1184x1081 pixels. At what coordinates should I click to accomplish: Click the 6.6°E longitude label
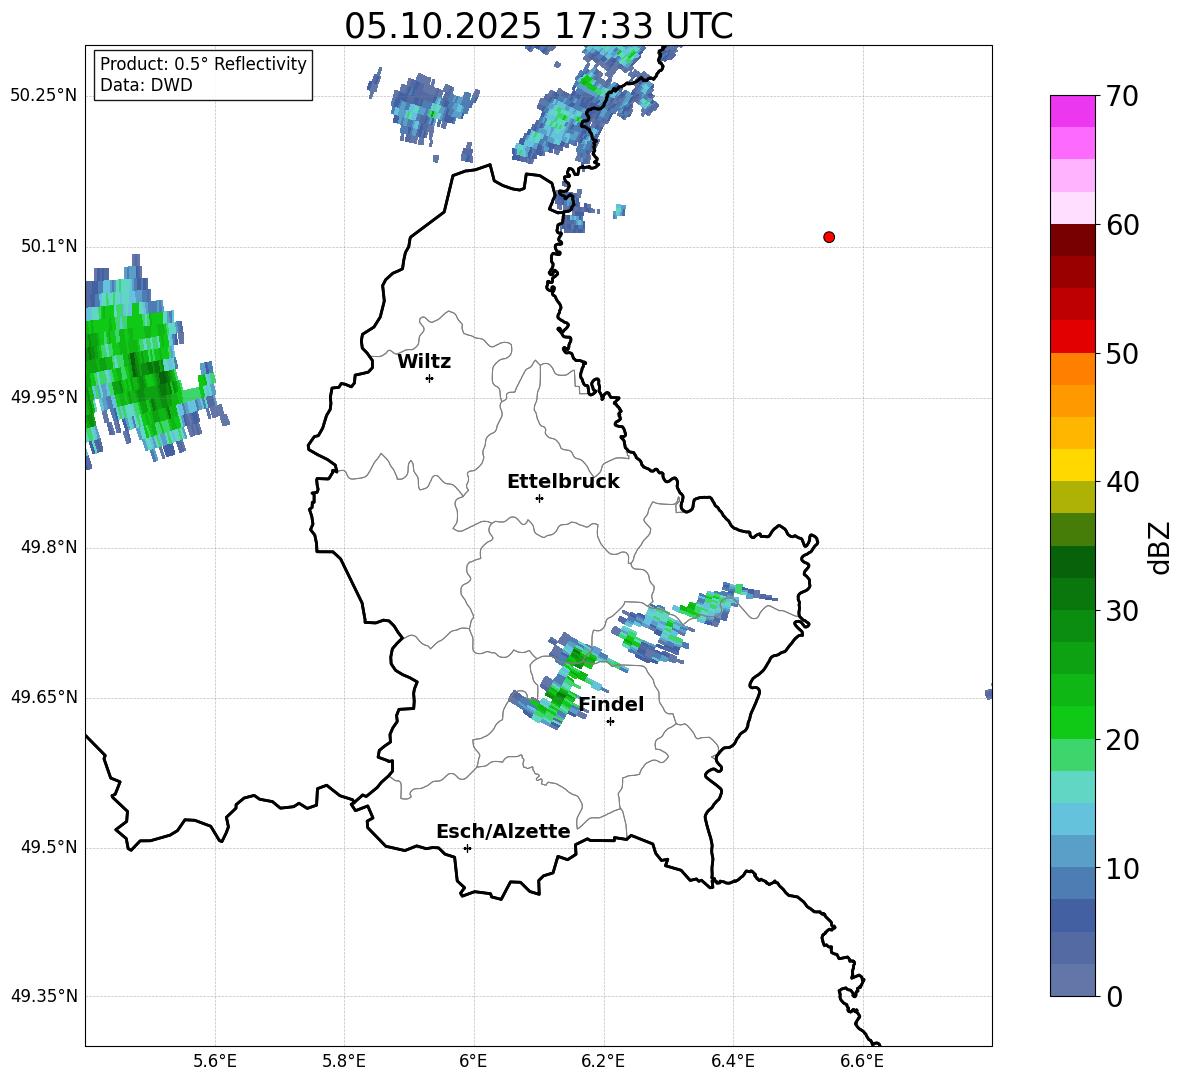(x=862, y=1061)
